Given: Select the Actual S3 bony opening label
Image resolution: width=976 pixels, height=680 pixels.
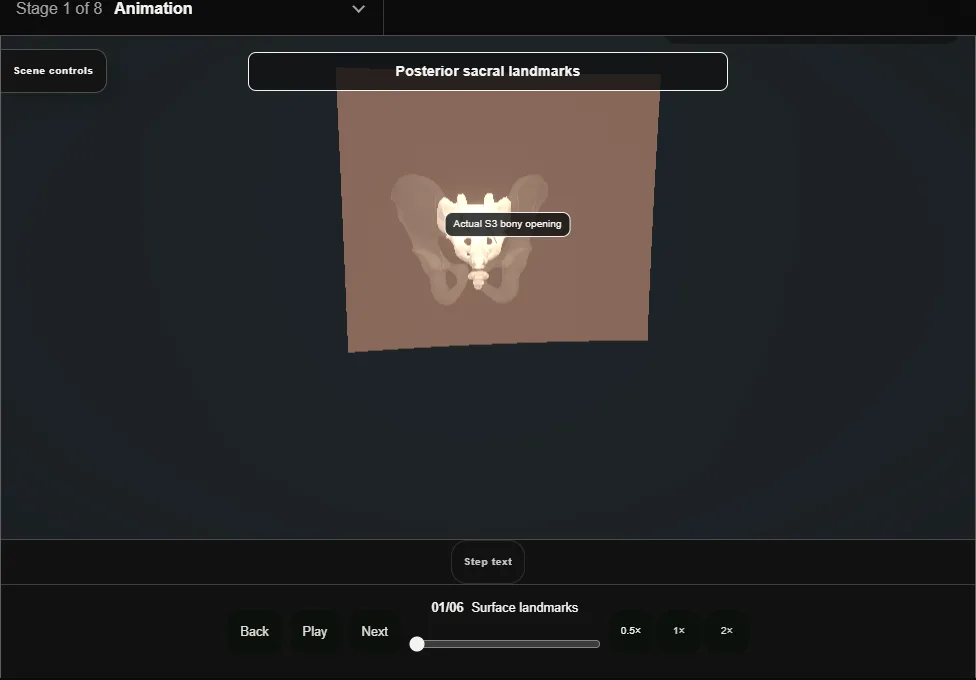Looking at the screenshot, I should [507, 224].
